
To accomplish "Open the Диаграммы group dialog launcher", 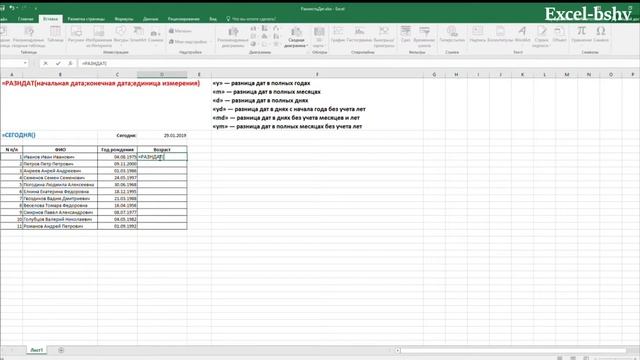I will click(x=307, y=52).
